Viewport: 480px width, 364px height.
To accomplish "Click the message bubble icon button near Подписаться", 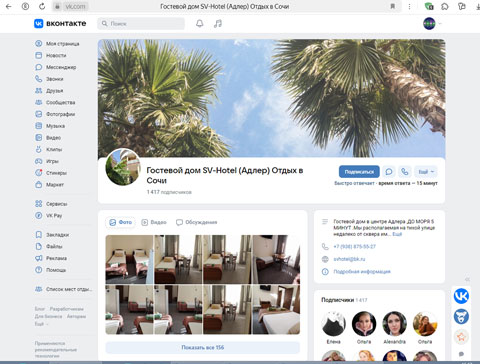I will [389, 172].
